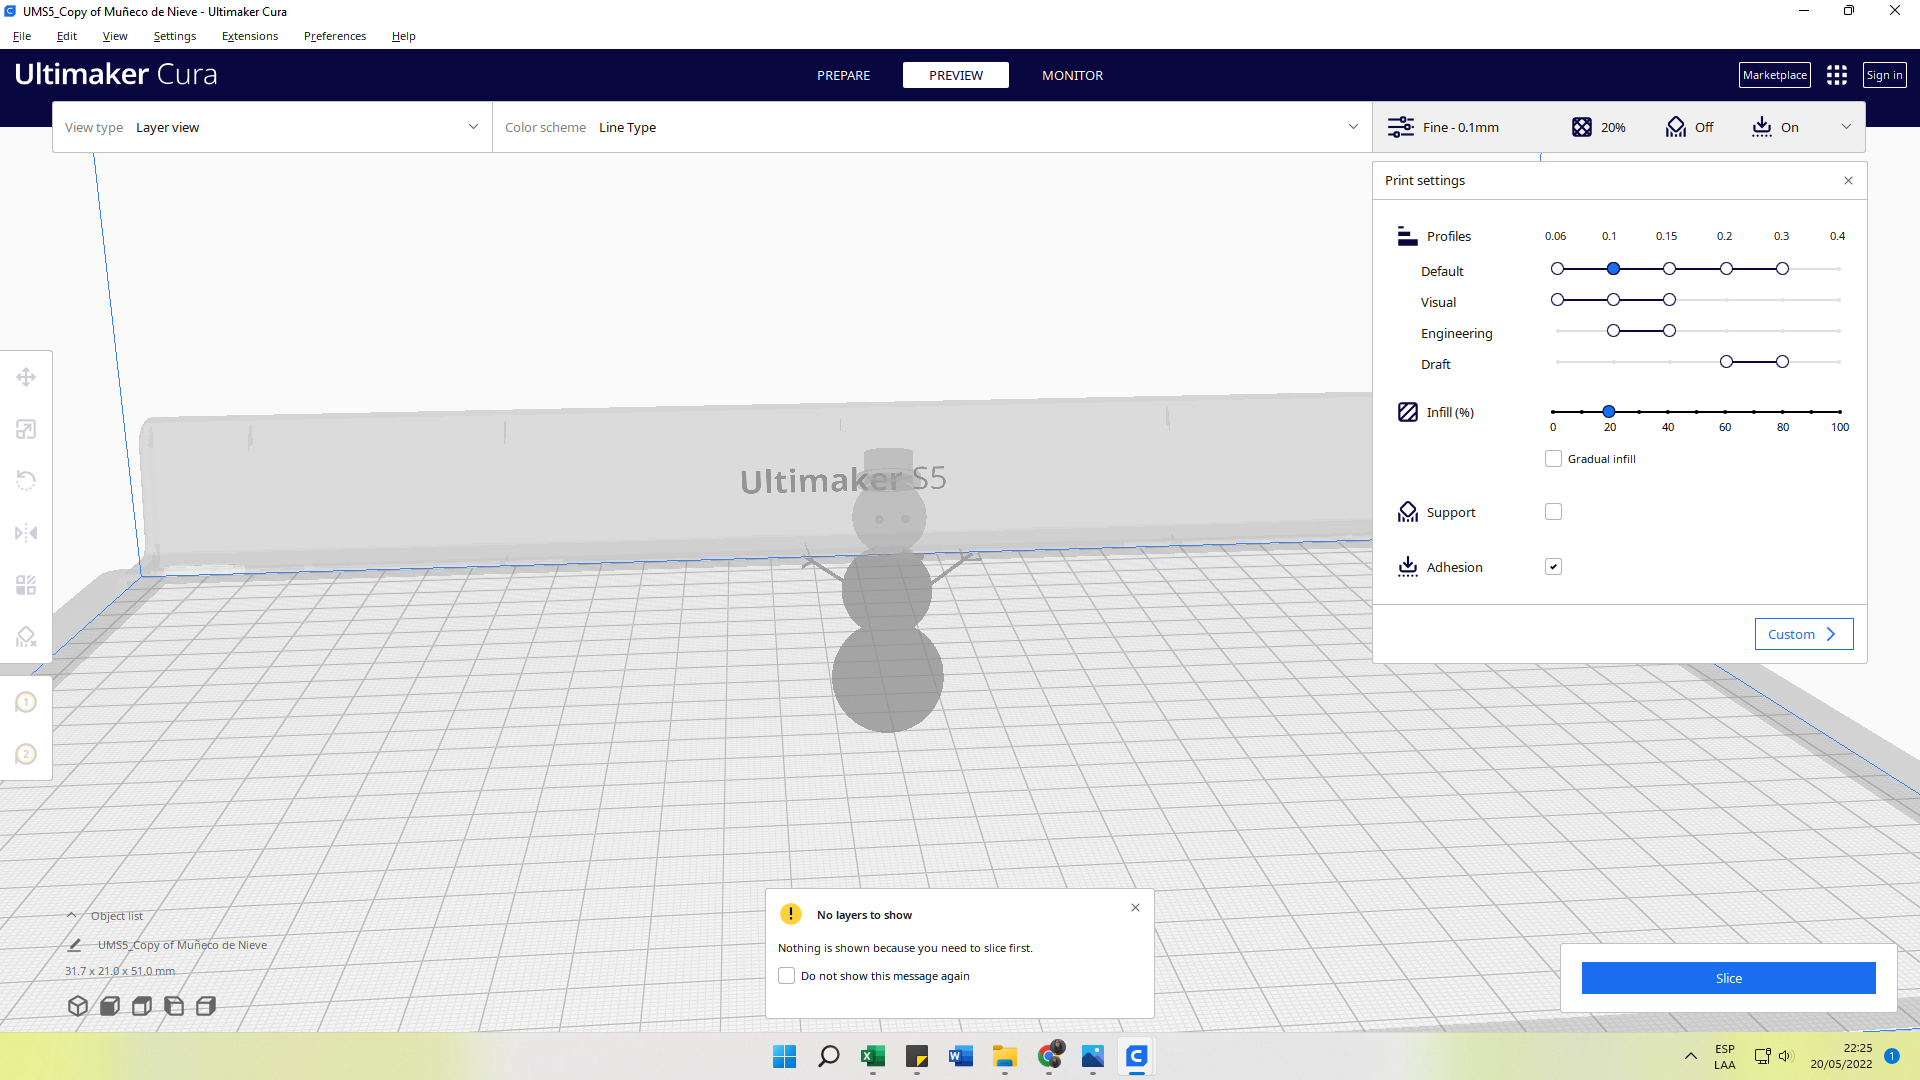Screen dimensions: 1920x1080
Task: Switch to 3D perspective view cube
Action: pyautogui.click(x=78, y=1006)
